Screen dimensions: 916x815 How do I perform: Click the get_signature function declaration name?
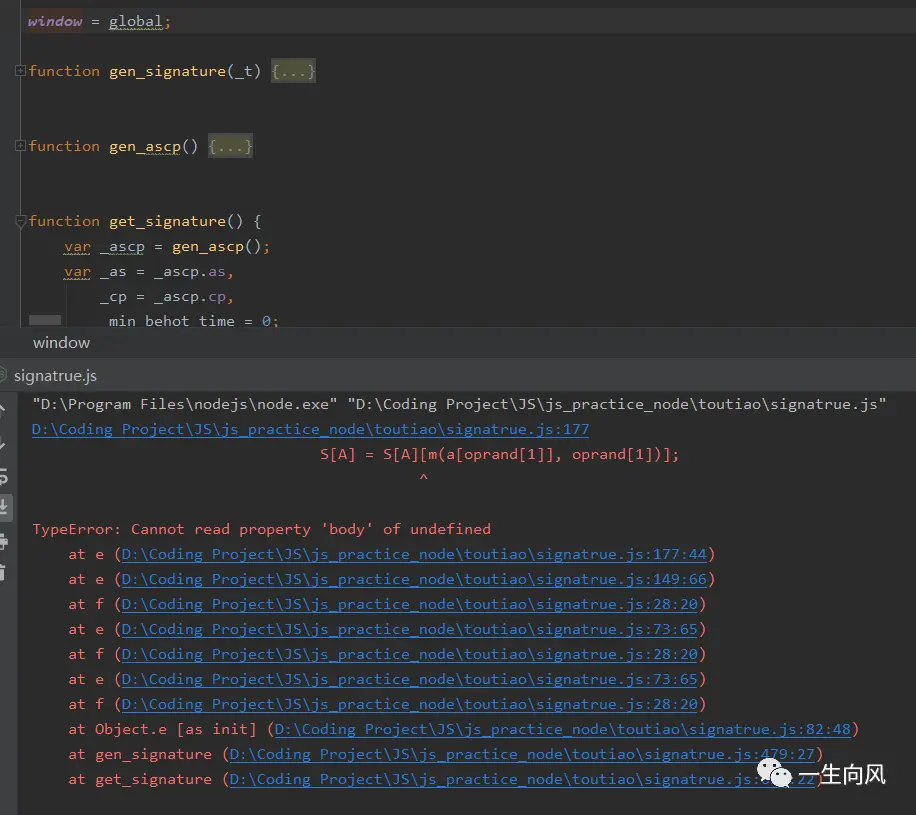[x=167, y=221]
